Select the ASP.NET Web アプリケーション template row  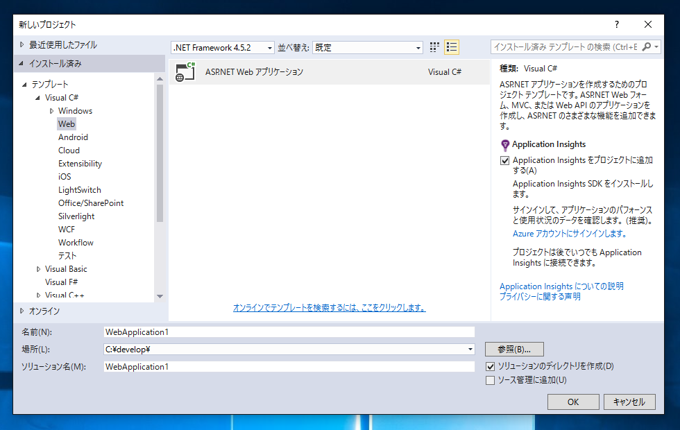pyautogui.click(x=329, y=72)
